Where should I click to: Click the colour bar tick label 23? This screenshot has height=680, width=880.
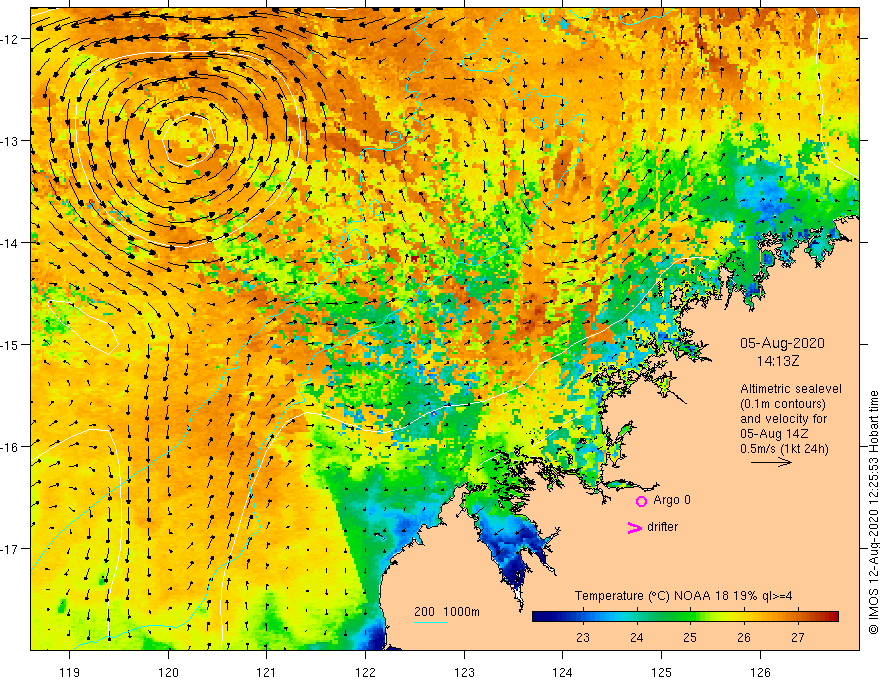(583, 637)
